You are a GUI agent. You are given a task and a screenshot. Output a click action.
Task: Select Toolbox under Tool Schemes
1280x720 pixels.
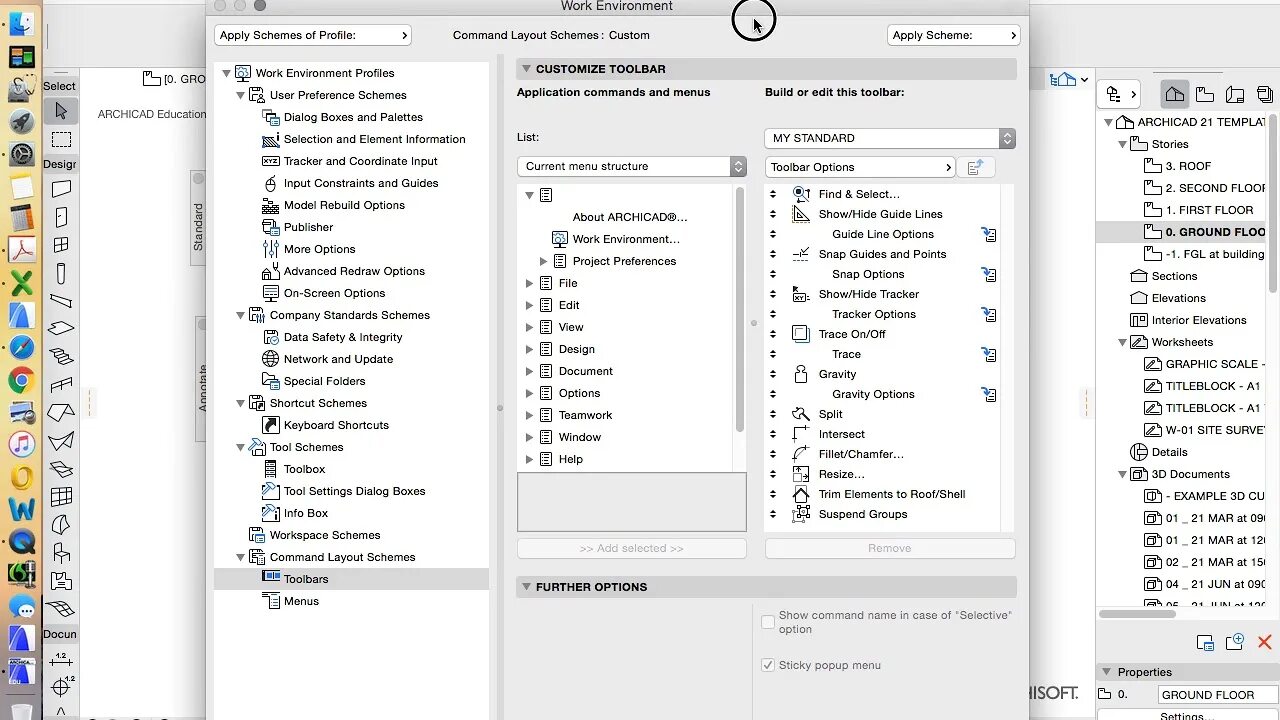(x=304, y=469)
